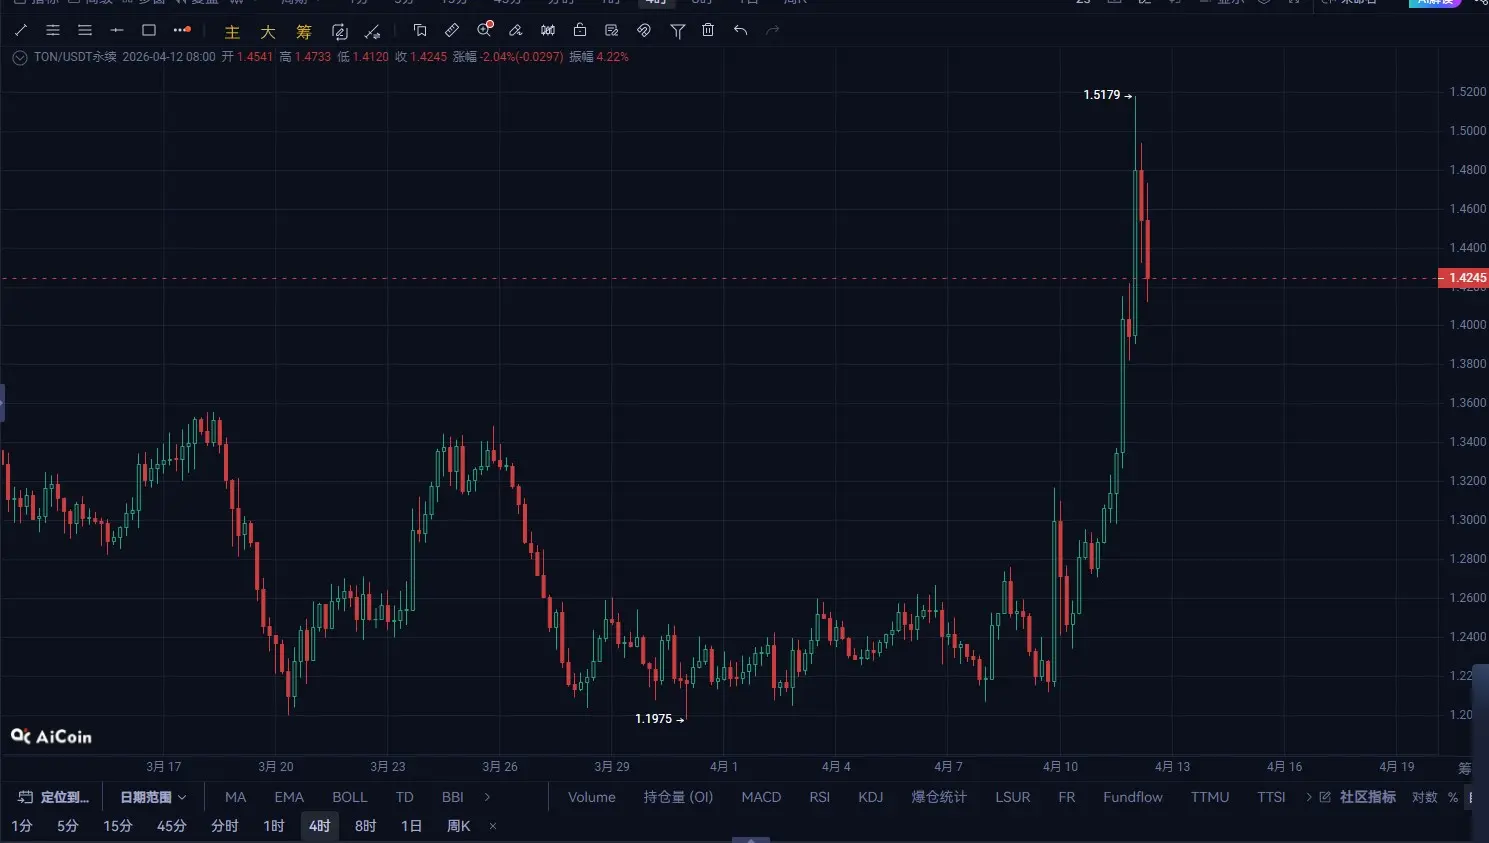Enable the 持仓量 (OI) indicator
Screen dimensions: 1489x843
pos(678,797)
